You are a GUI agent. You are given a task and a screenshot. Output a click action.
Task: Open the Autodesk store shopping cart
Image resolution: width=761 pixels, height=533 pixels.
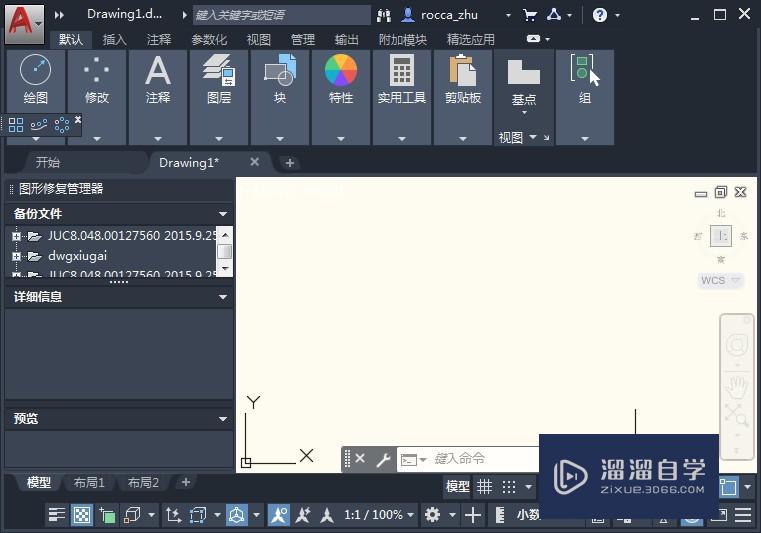(x=530, y=15)
